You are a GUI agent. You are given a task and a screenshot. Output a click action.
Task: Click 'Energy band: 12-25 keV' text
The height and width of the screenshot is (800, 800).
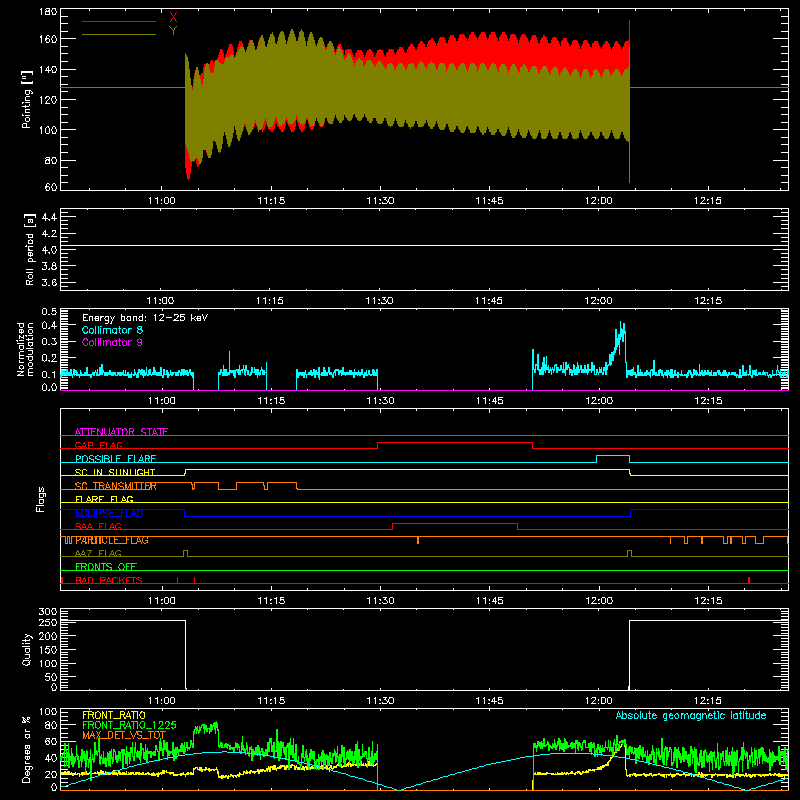145,318
